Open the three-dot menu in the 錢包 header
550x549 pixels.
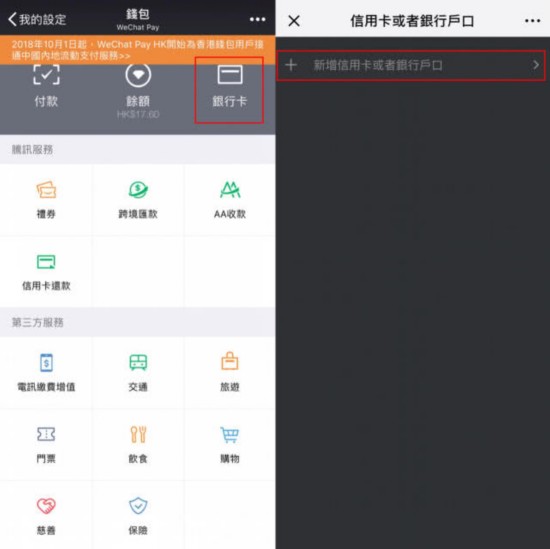tap(257, 19)
